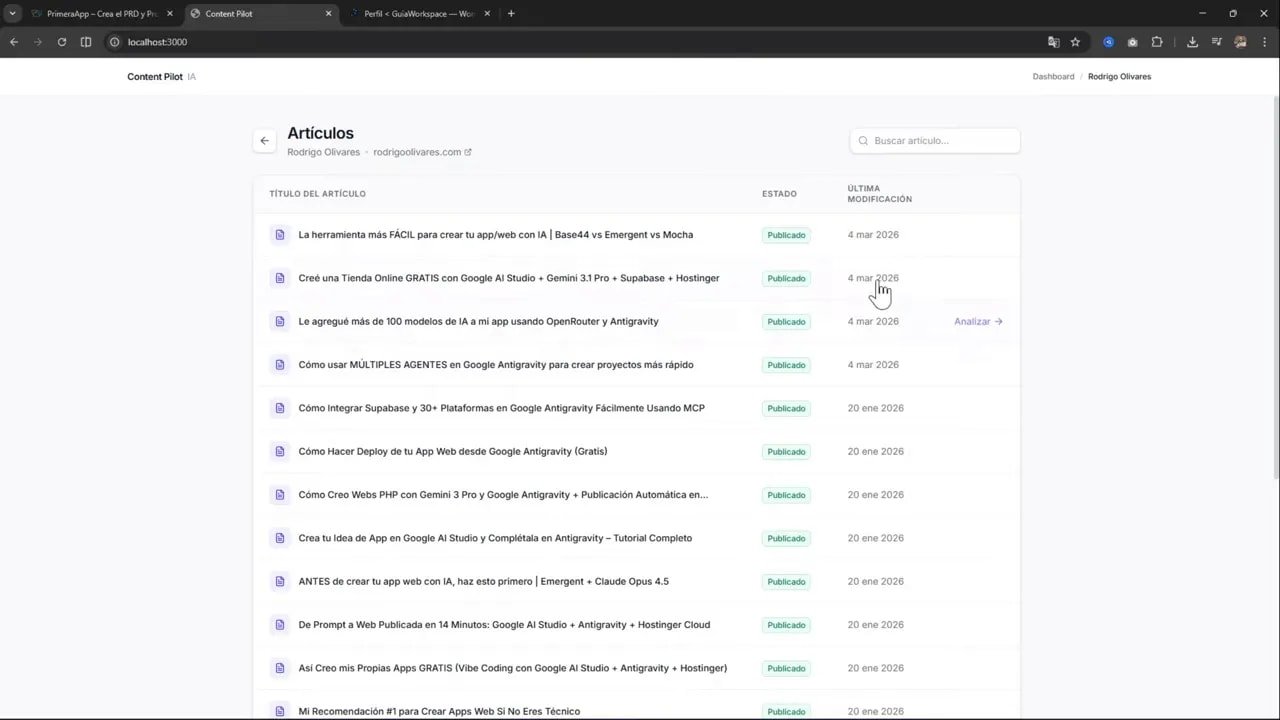
Task: Switch to the PrimeraApp browser tab
Action: pyautogui.click(x=100, y=13)
